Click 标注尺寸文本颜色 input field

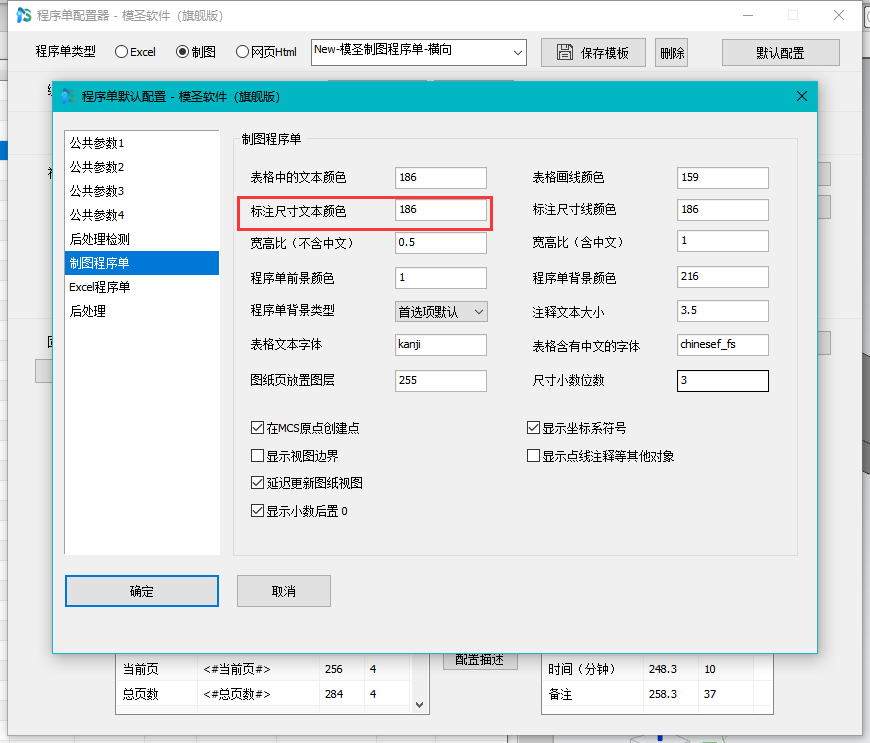[x=441, y=210]
